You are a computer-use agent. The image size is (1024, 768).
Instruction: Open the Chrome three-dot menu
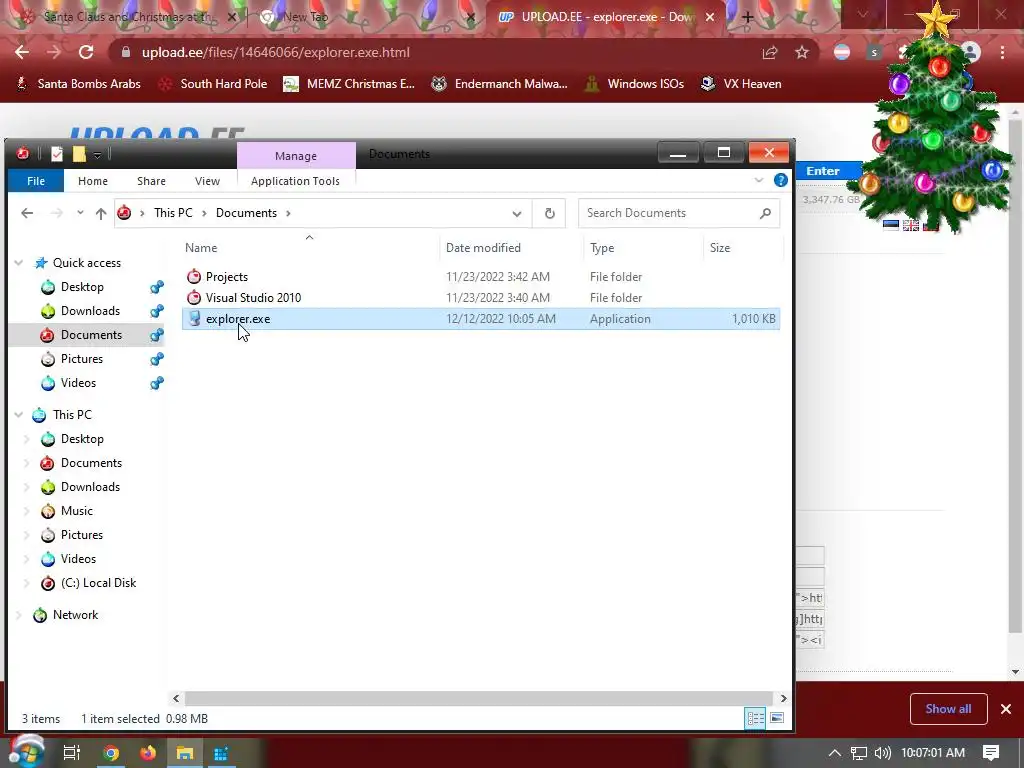(x=1002, y=52)
